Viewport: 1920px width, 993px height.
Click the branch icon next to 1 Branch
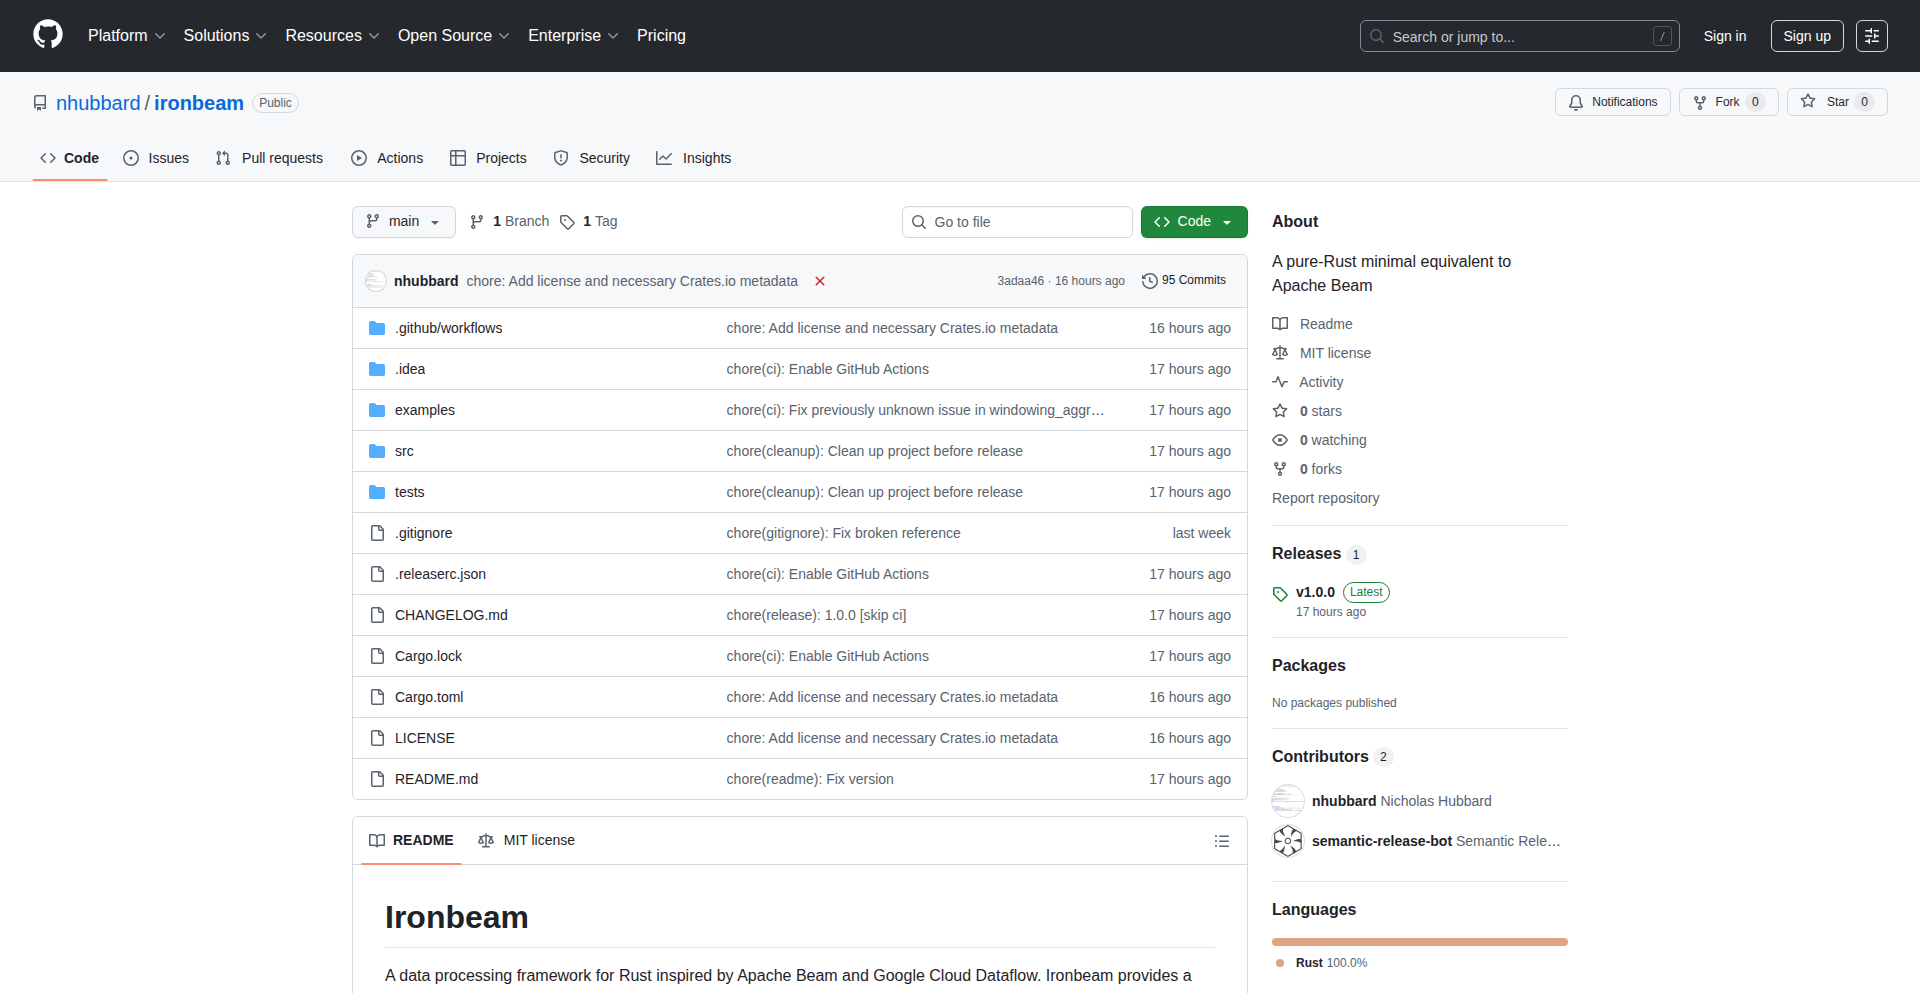[477, 222]
